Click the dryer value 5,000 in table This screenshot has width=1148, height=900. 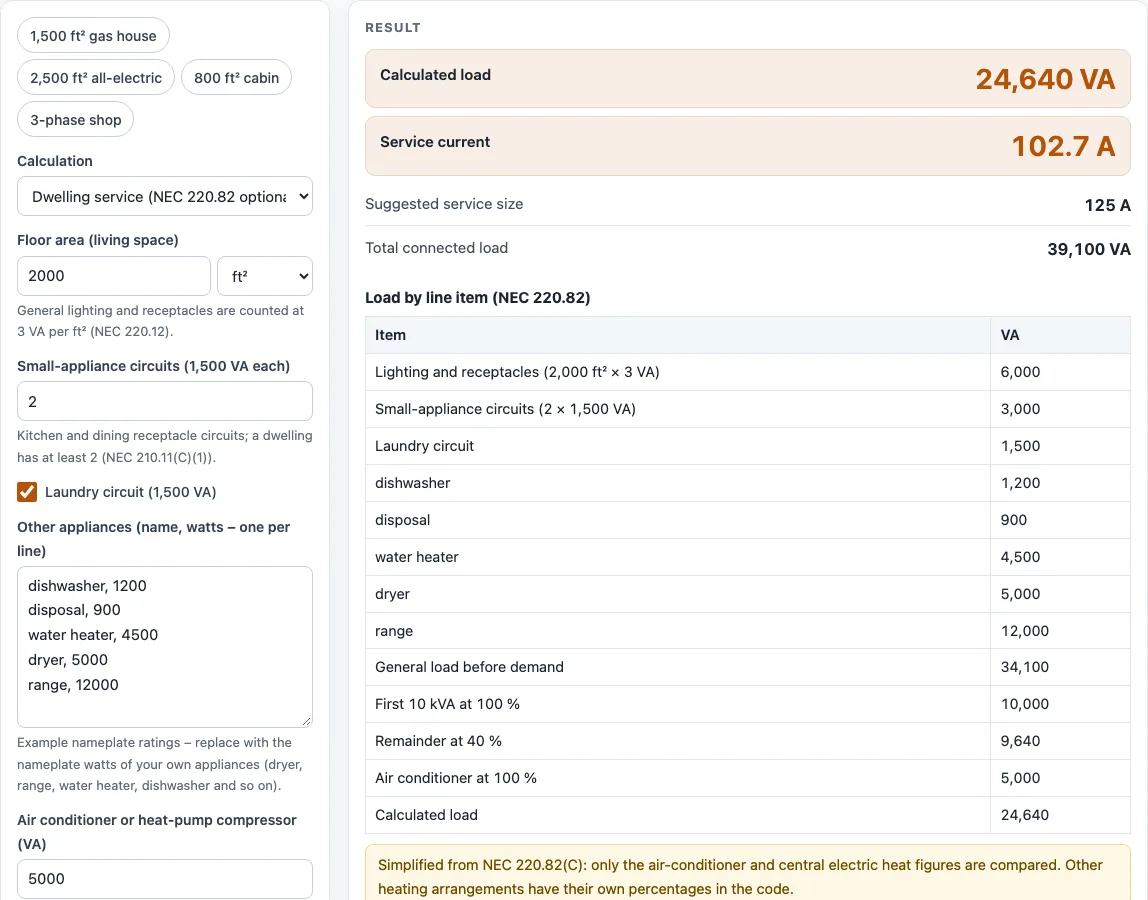[1020, 594]
